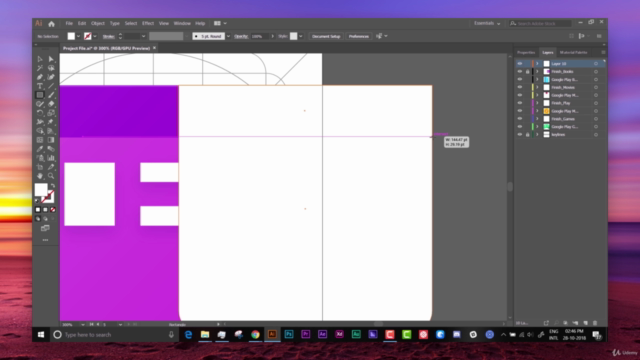The height and width of the screenshot is (360, 640).
Task: Select the Hand tool
Action: (x=40, y=176)
